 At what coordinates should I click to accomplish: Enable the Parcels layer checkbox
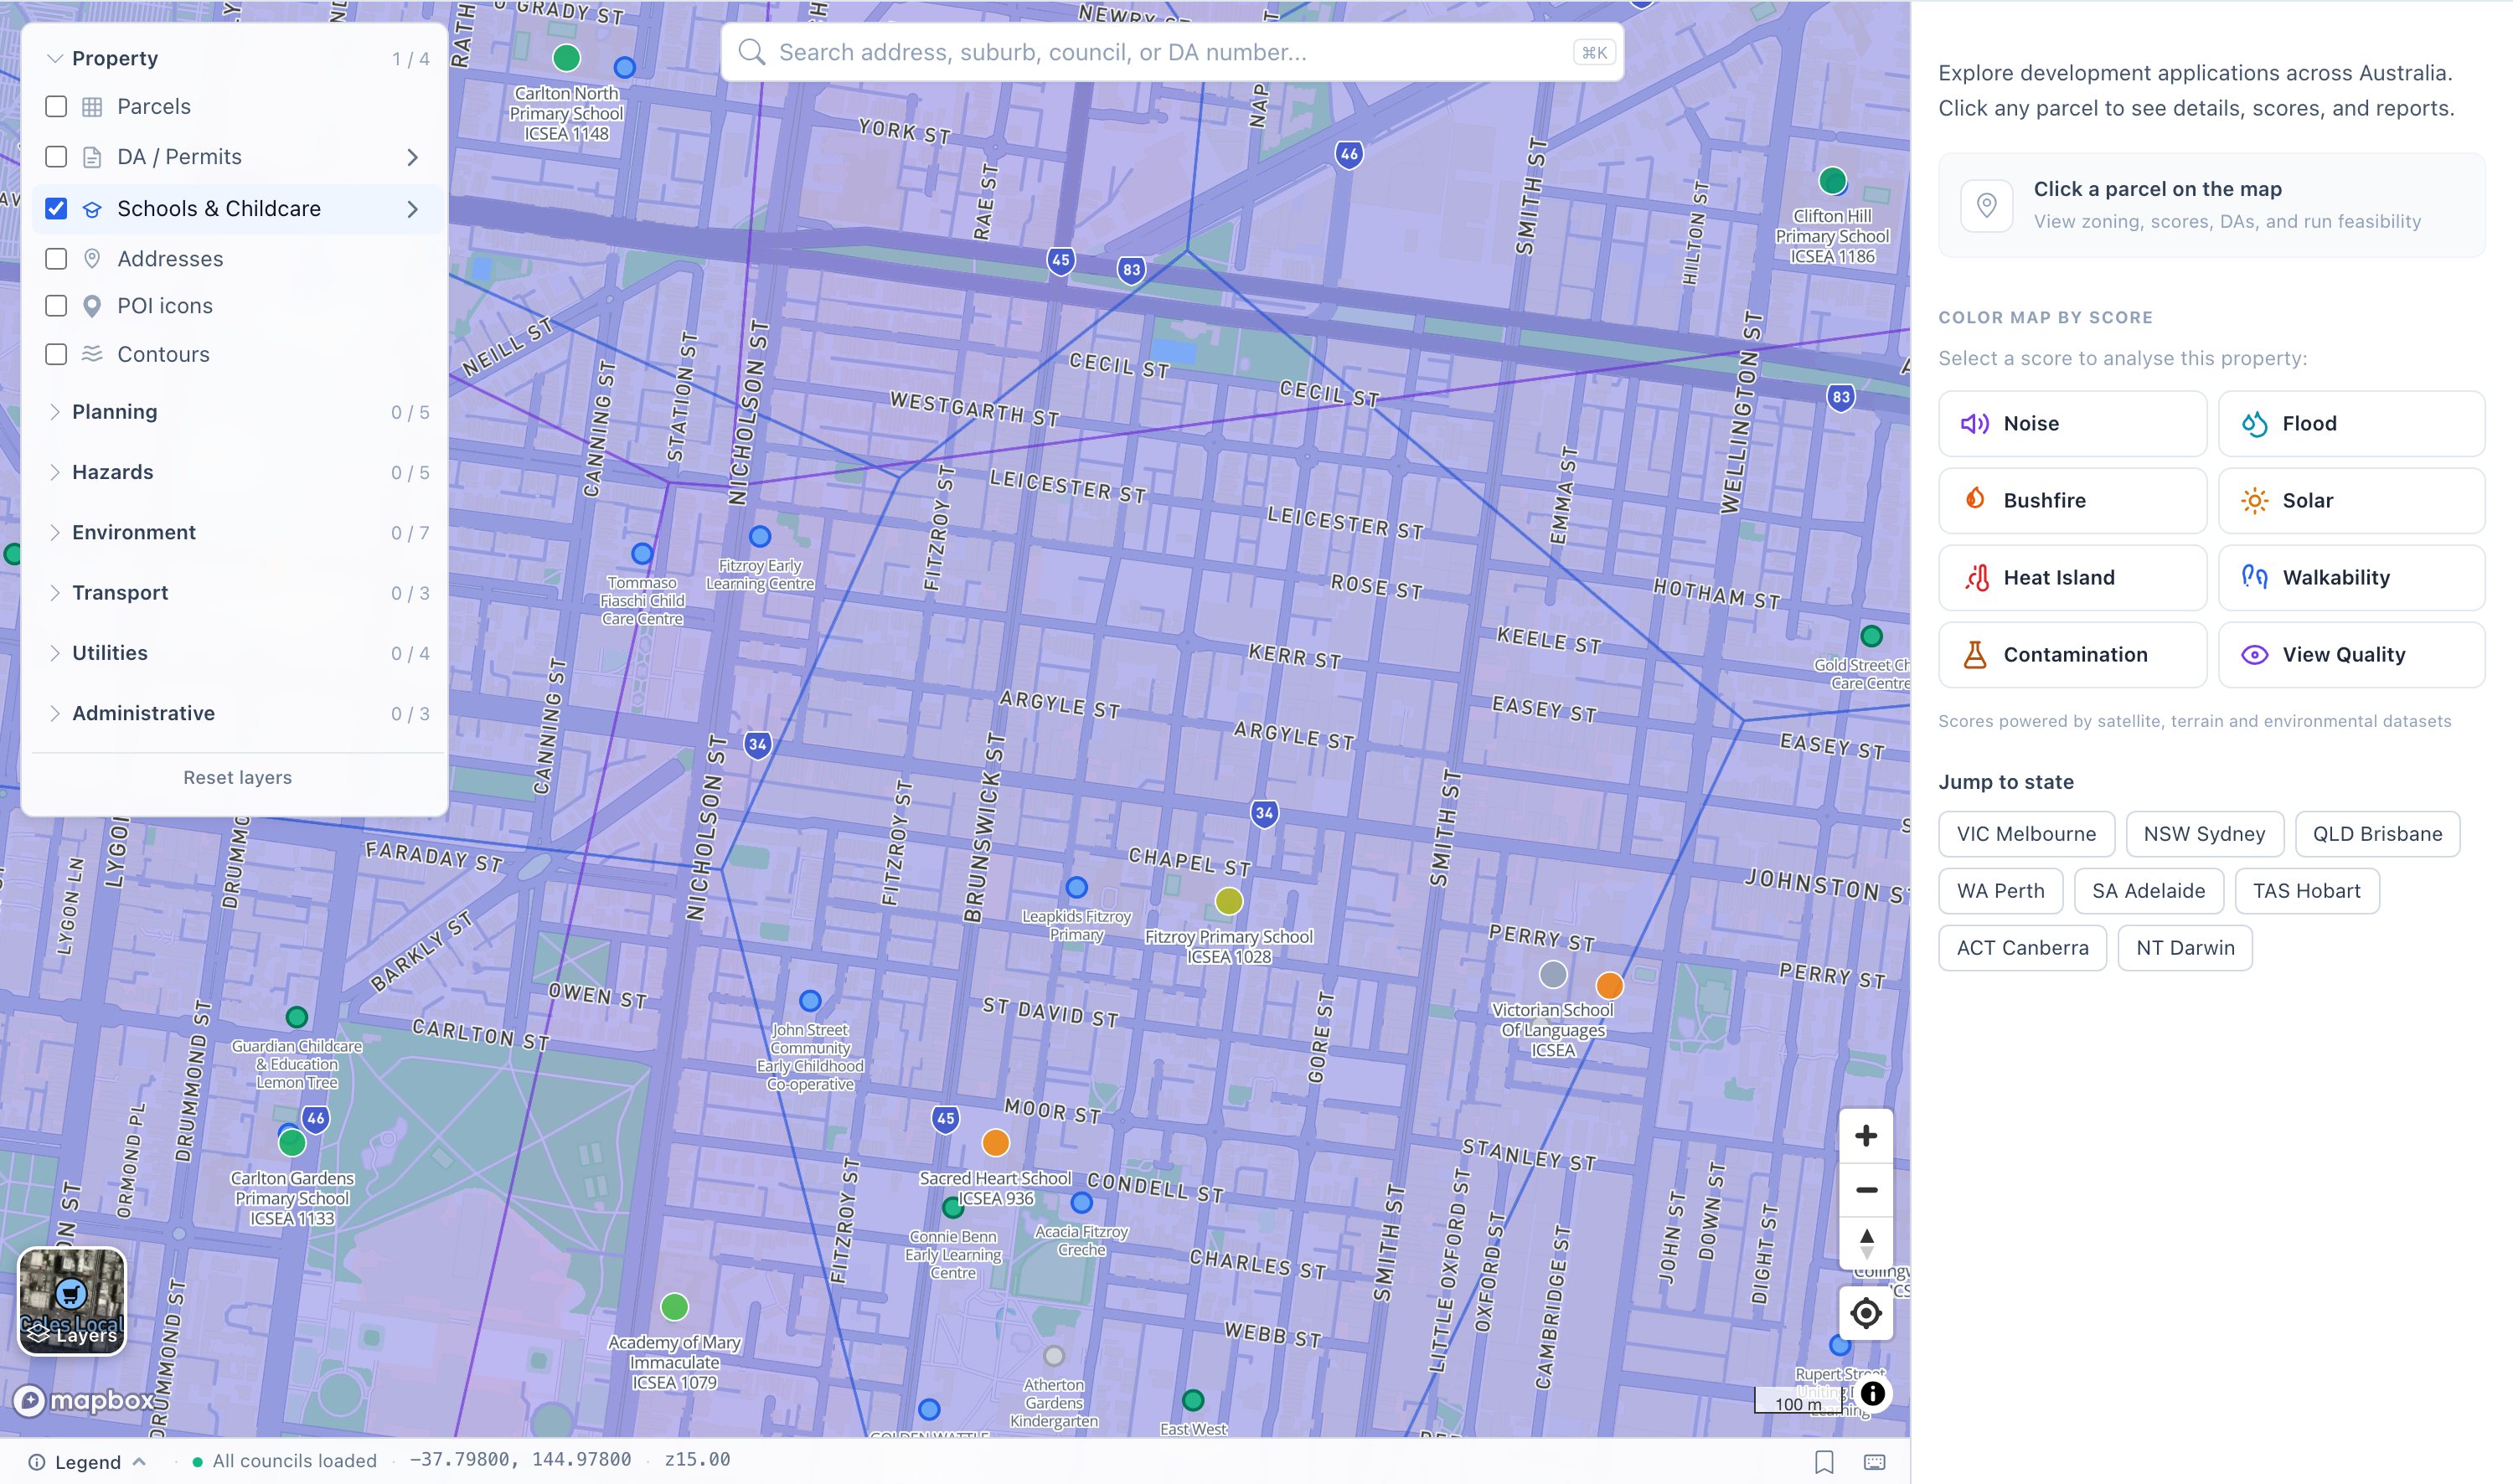[x=56, y=107]
